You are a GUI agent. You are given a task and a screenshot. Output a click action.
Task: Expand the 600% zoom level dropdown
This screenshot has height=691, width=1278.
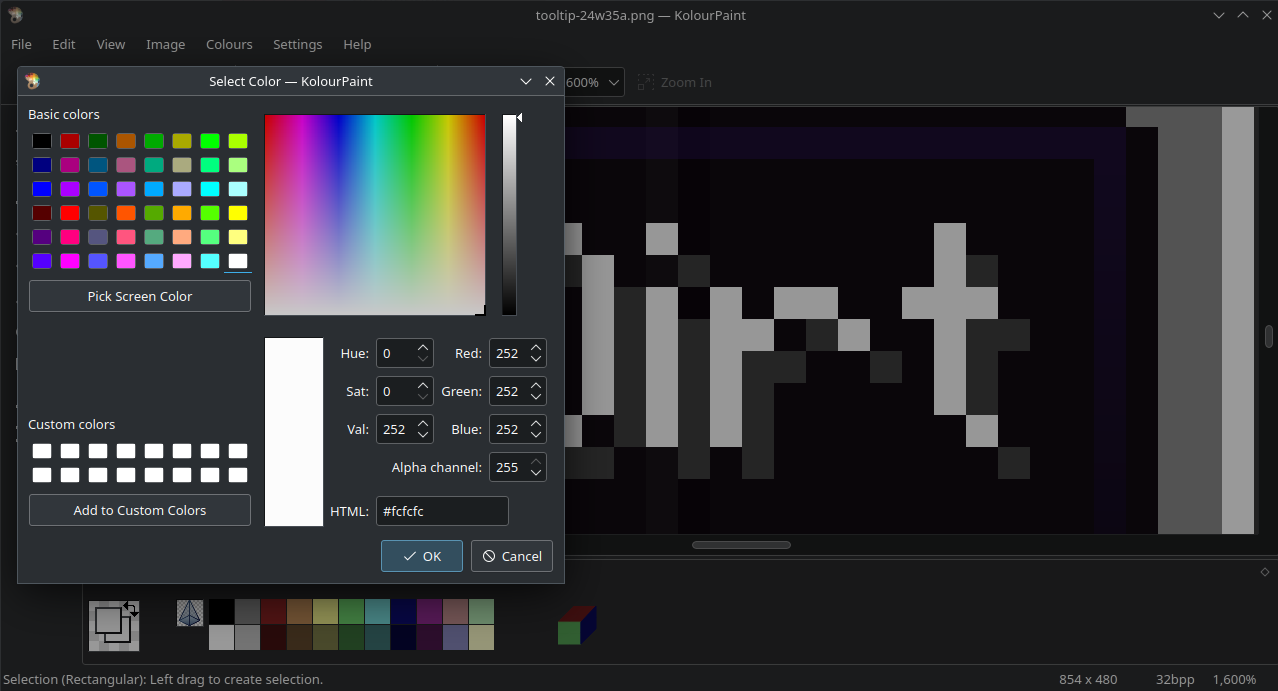click(613, 82)
